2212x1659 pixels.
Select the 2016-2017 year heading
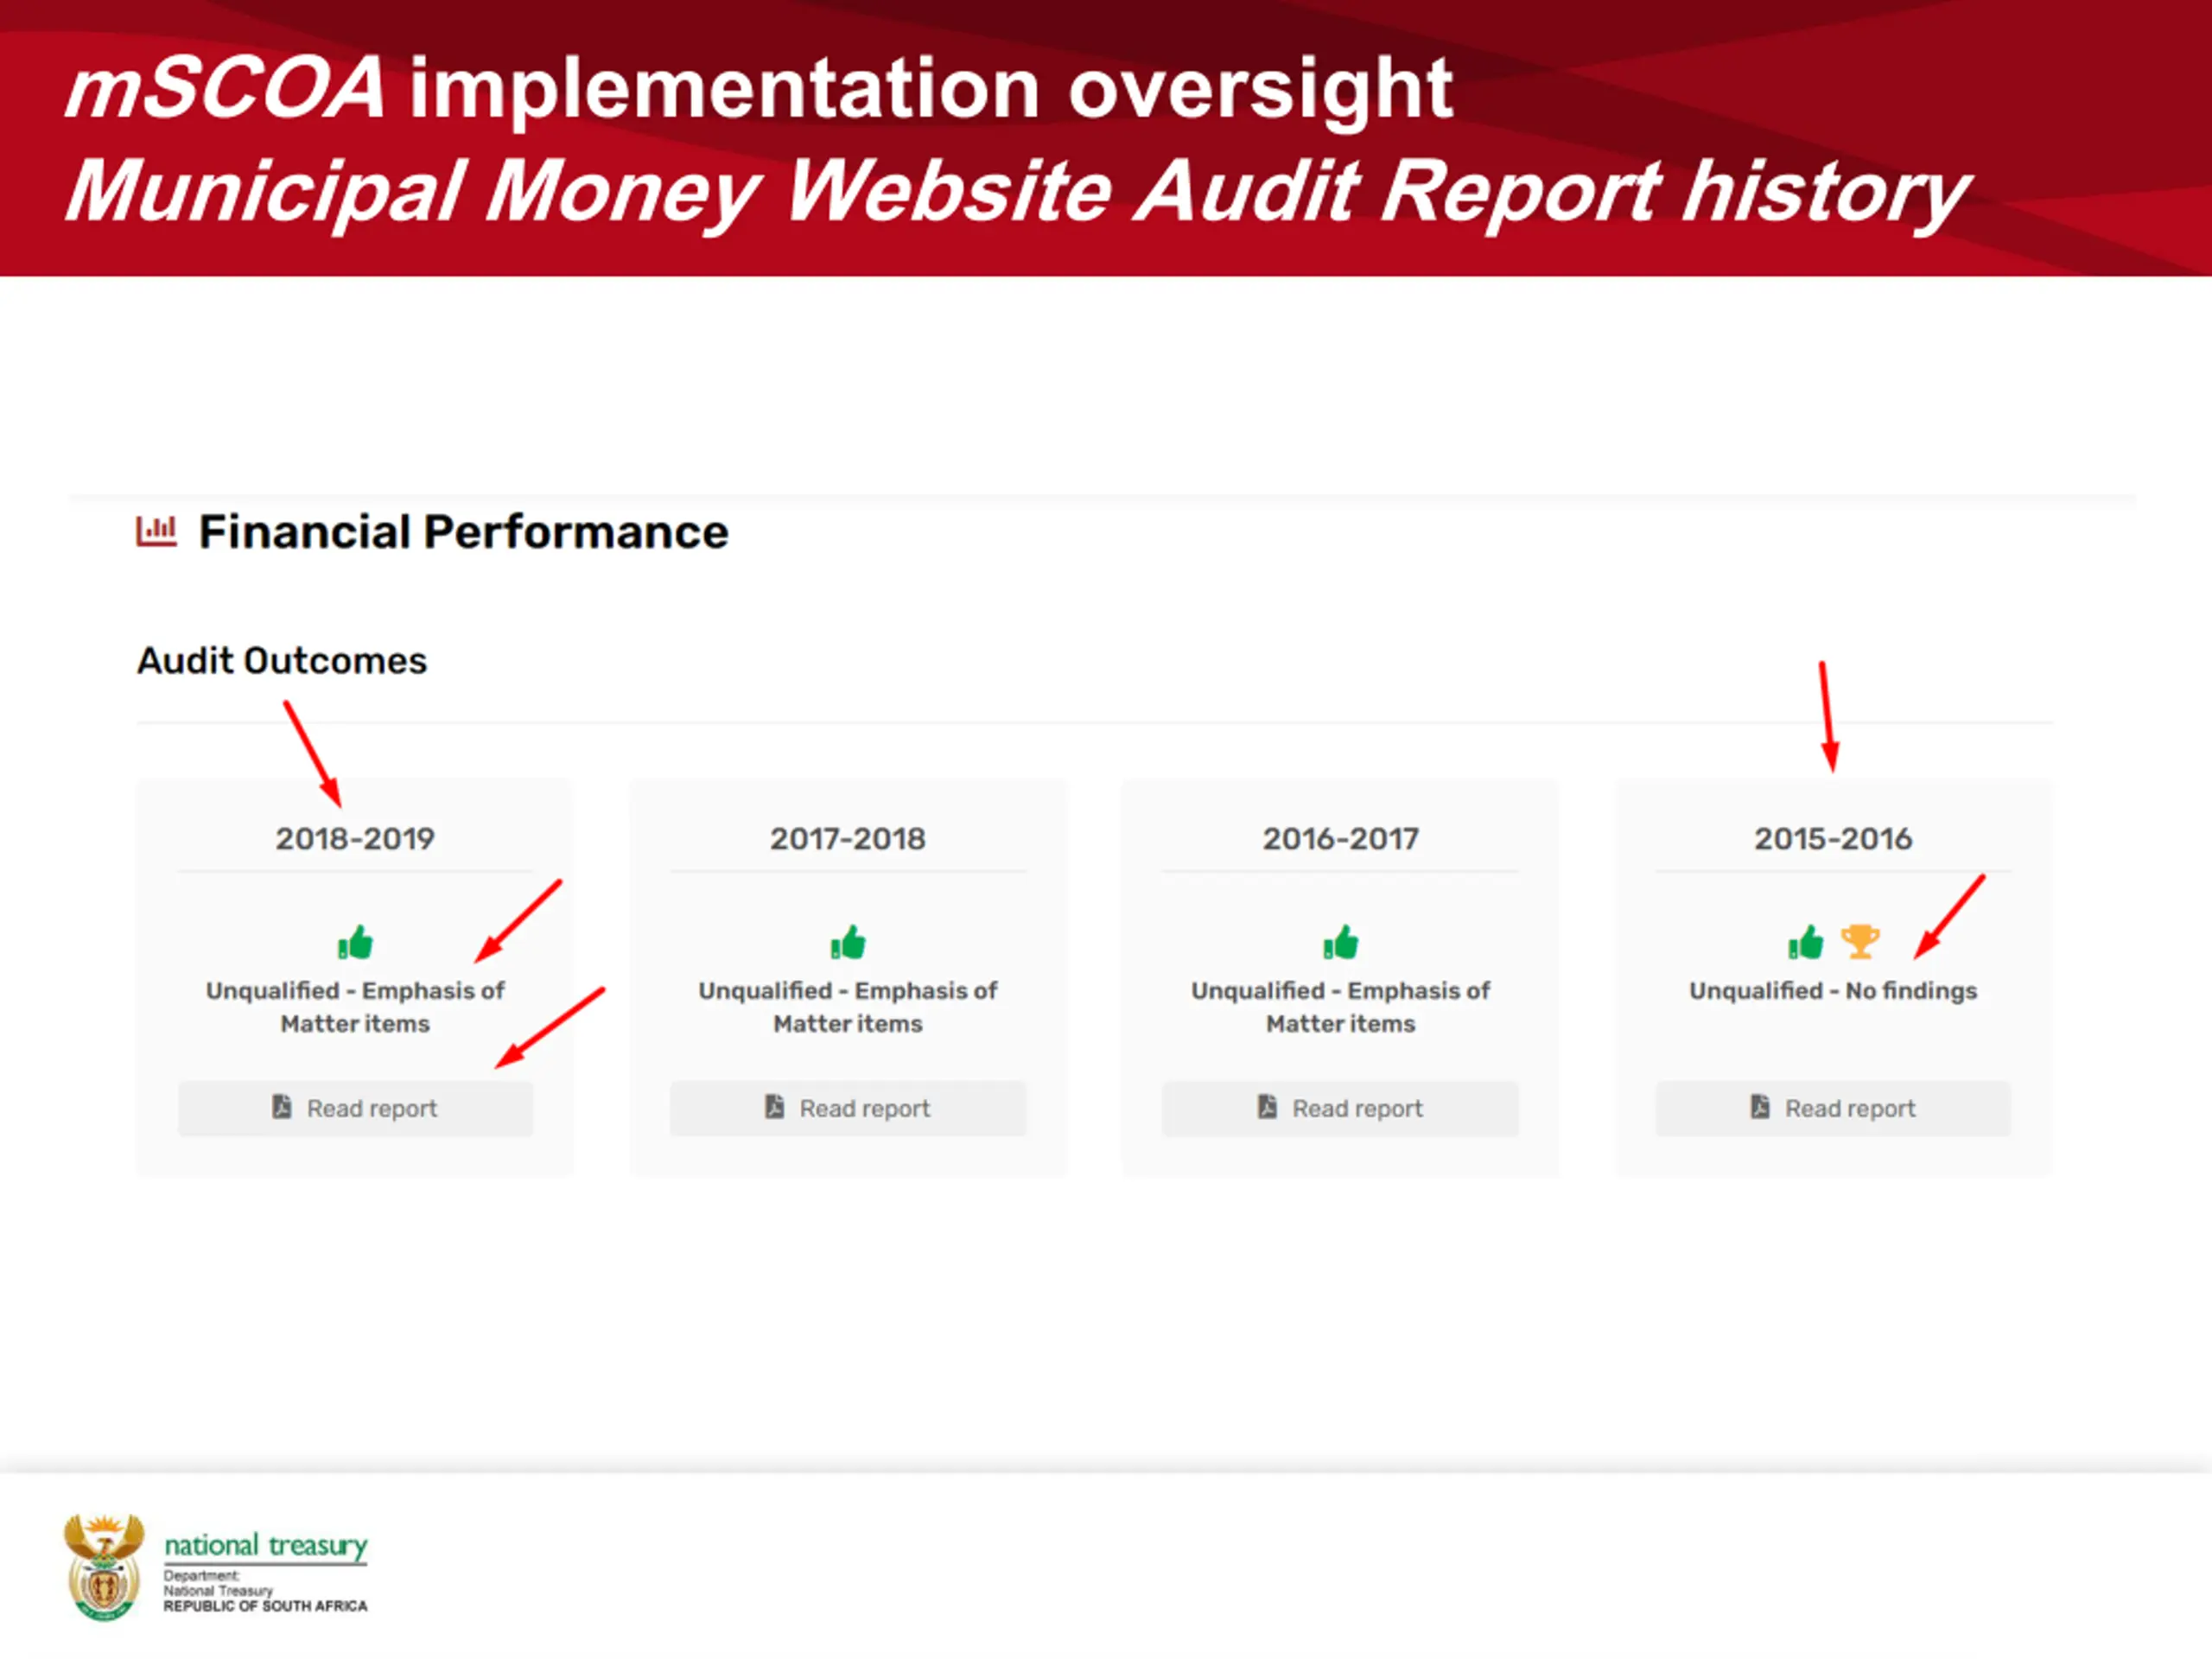pos(1340,838)
